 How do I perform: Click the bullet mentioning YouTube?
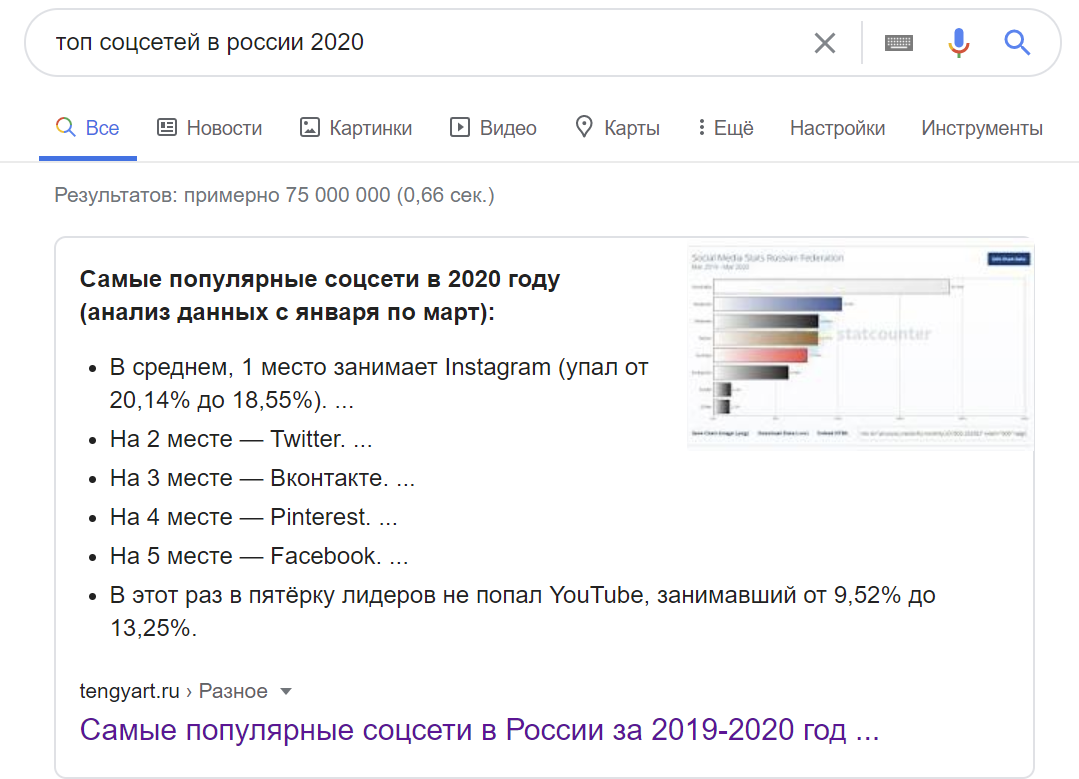pos(522,611)
